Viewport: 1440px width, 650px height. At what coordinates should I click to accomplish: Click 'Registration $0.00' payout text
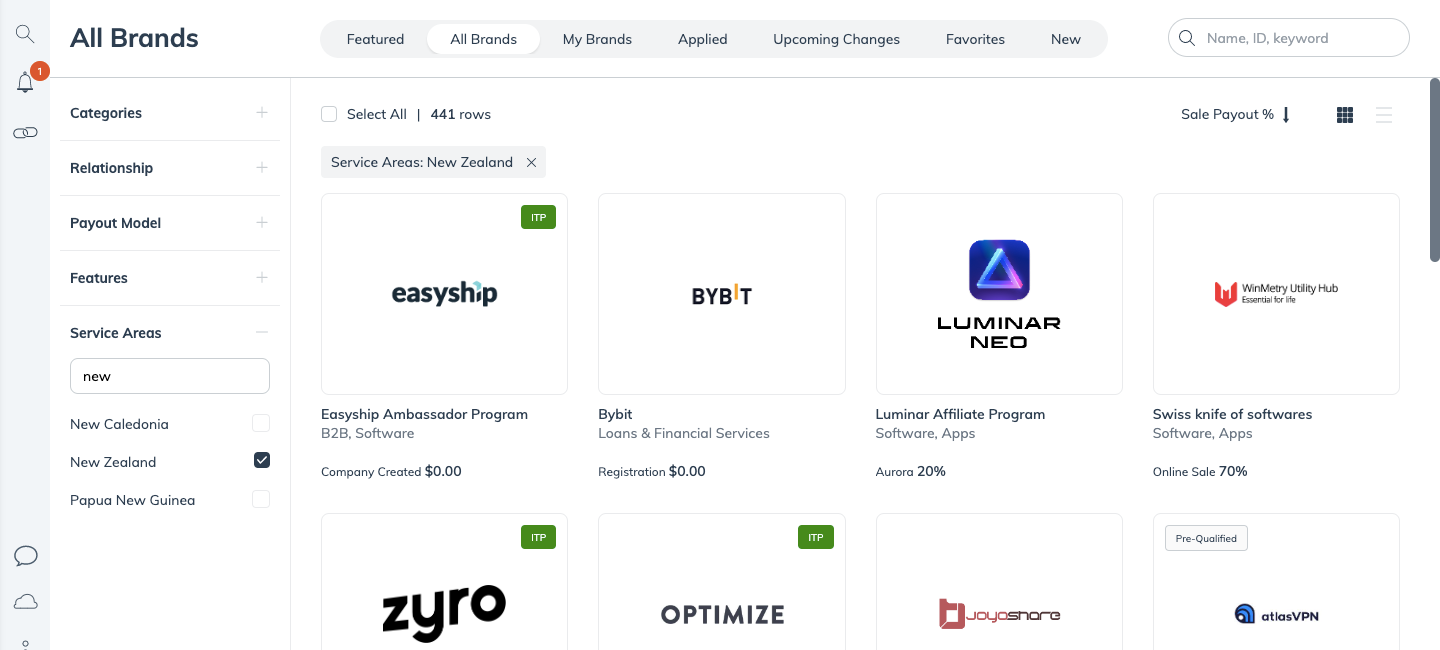click(x=652, y=471)
